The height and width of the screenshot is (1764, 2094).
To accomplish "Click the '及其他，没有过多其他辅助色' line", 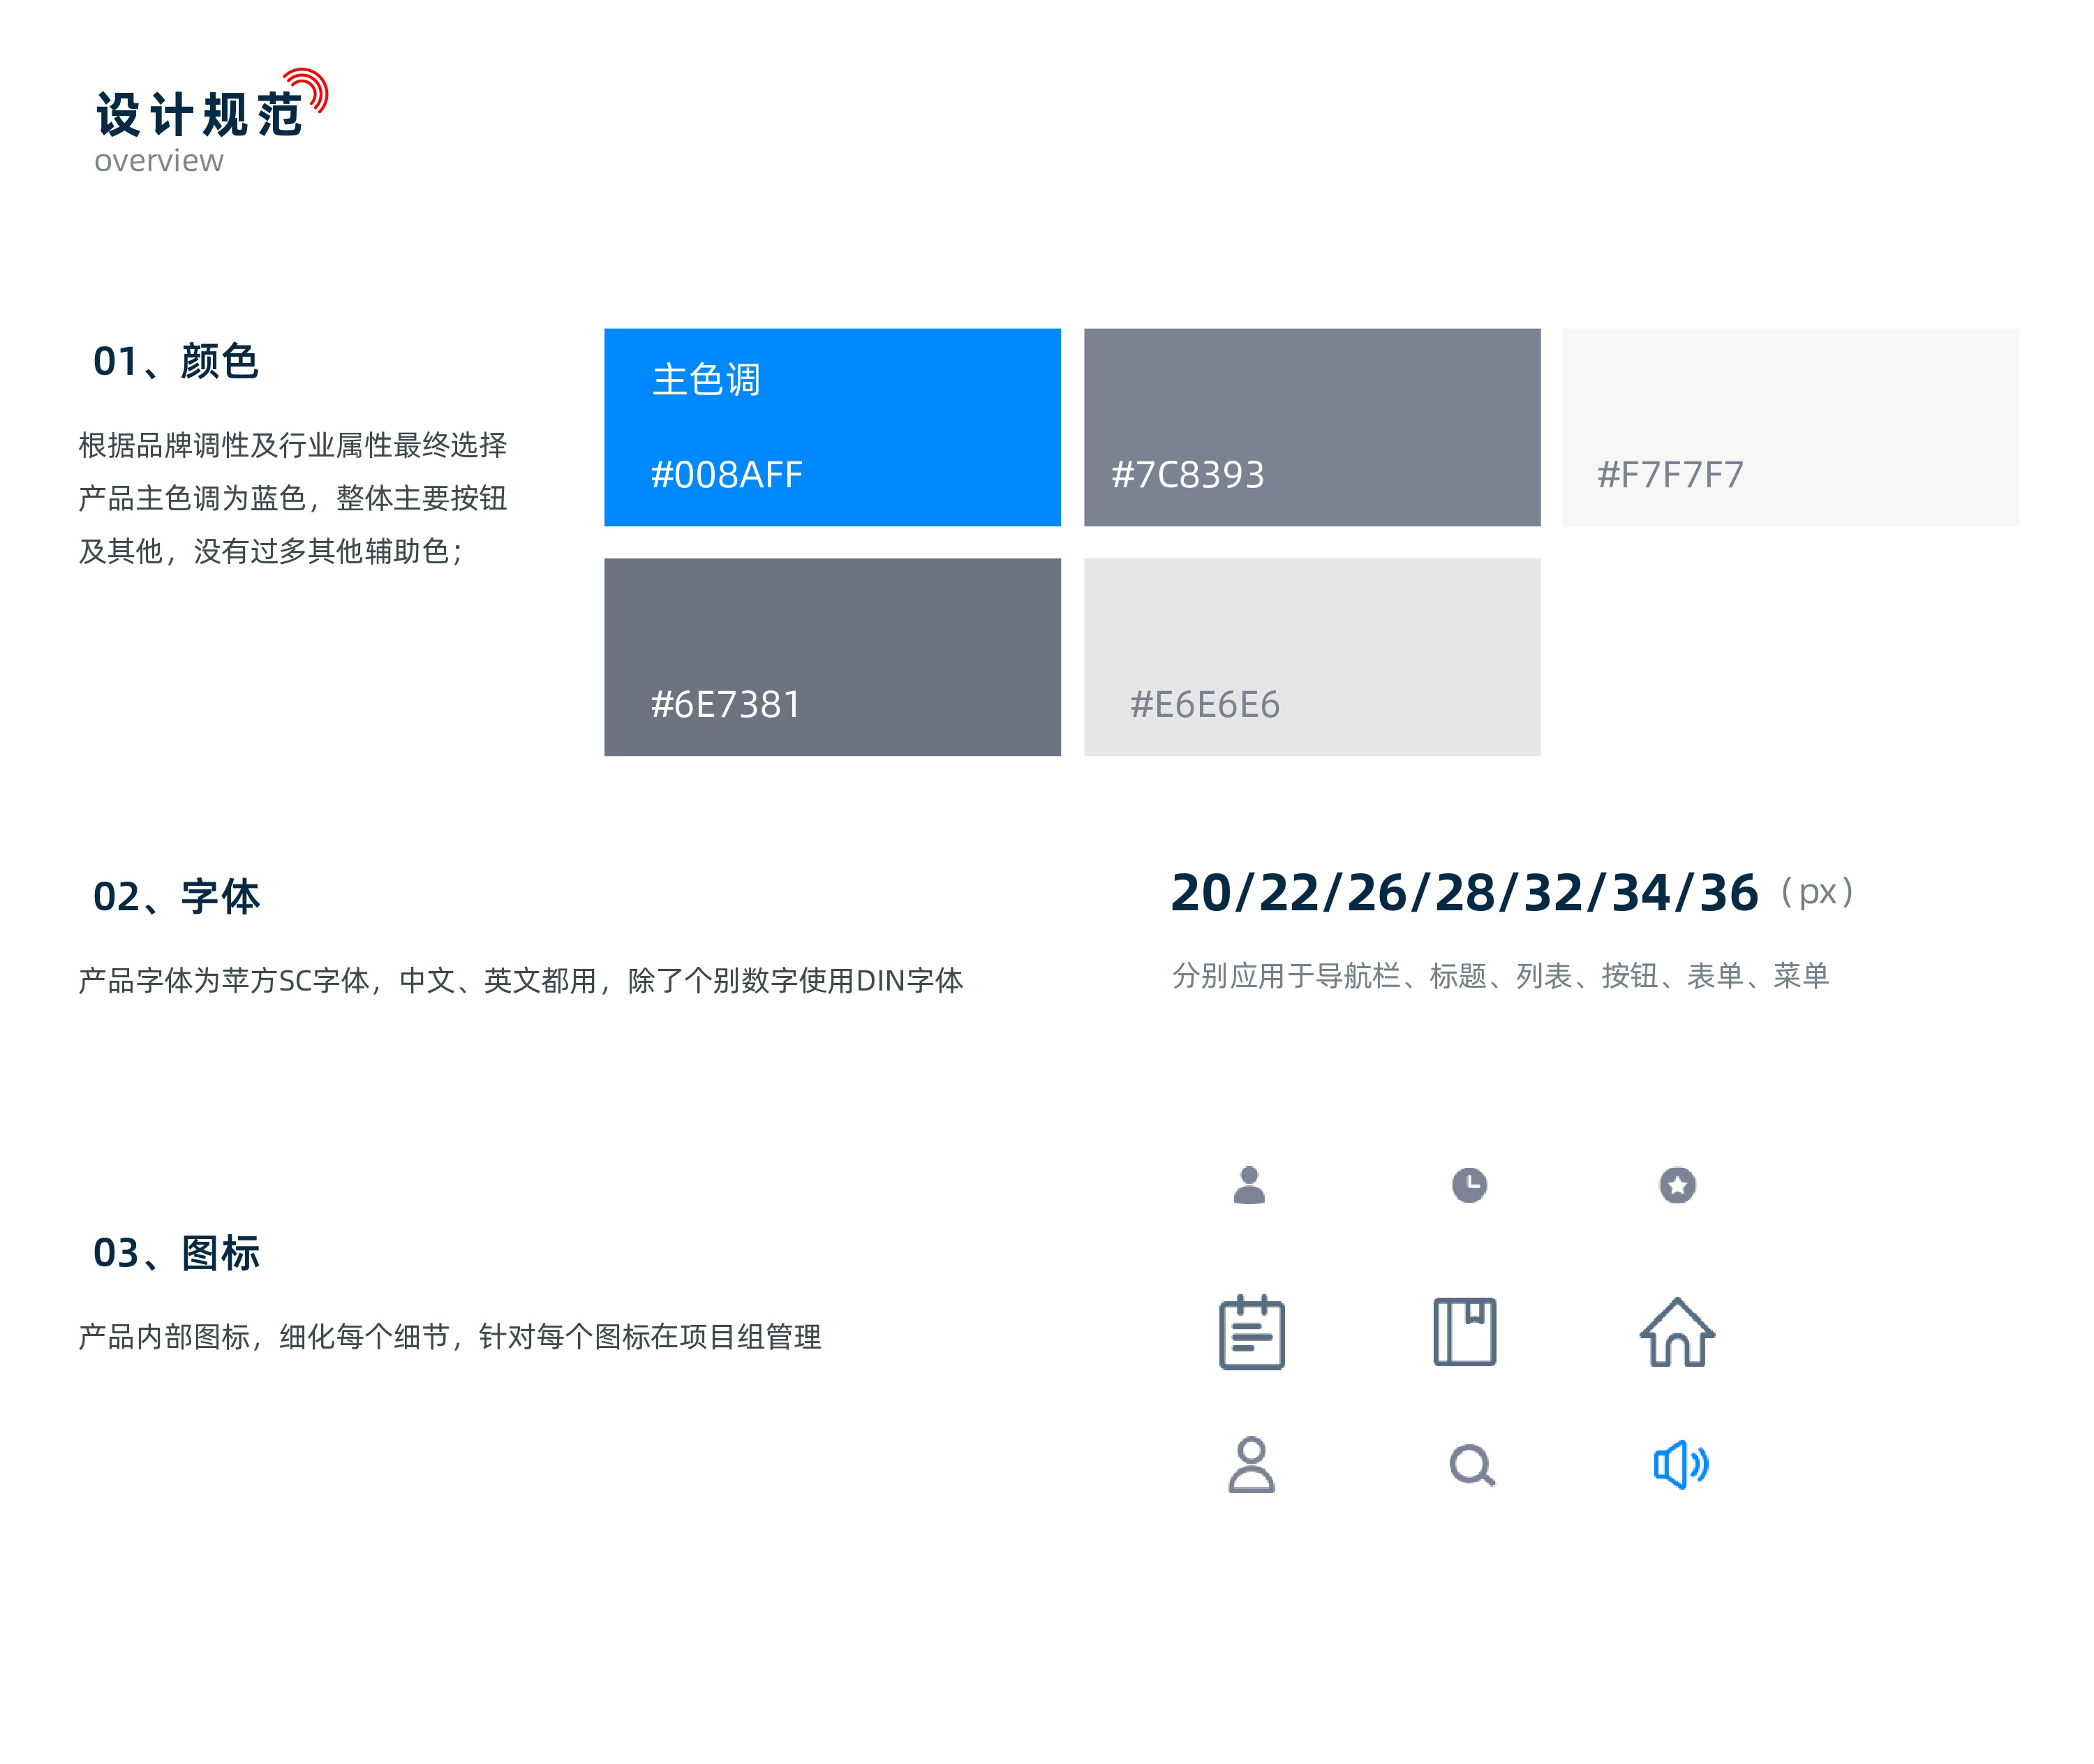I will (x=271, y=551).
